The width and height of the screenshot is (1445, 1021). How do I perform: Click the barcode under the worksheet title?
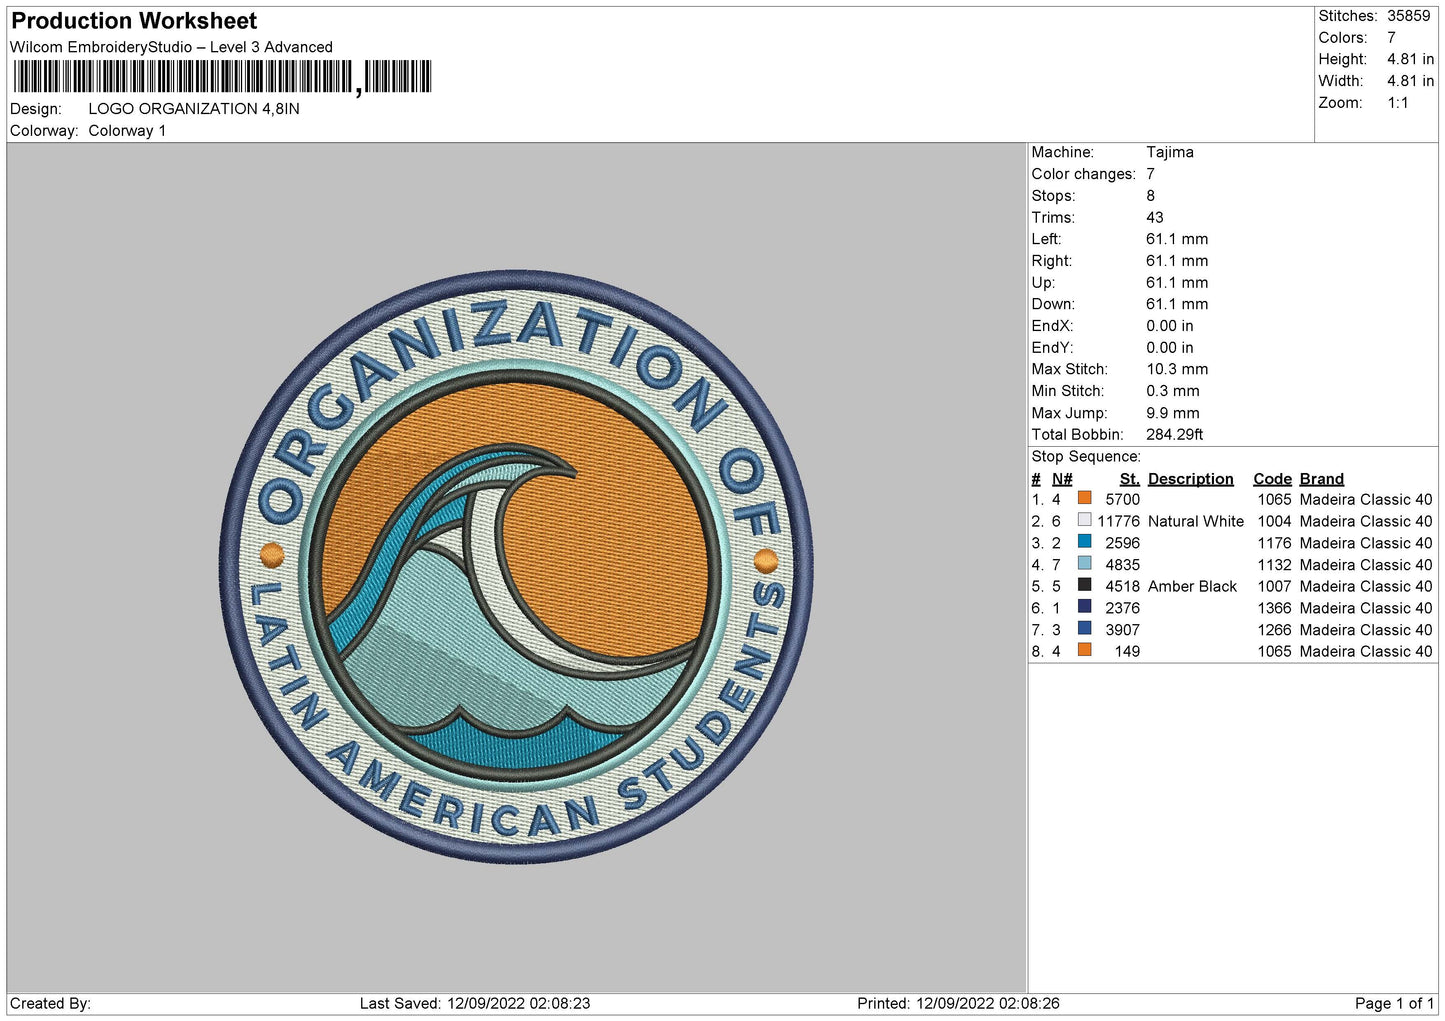pyautogui.click(x=222, y=77)
